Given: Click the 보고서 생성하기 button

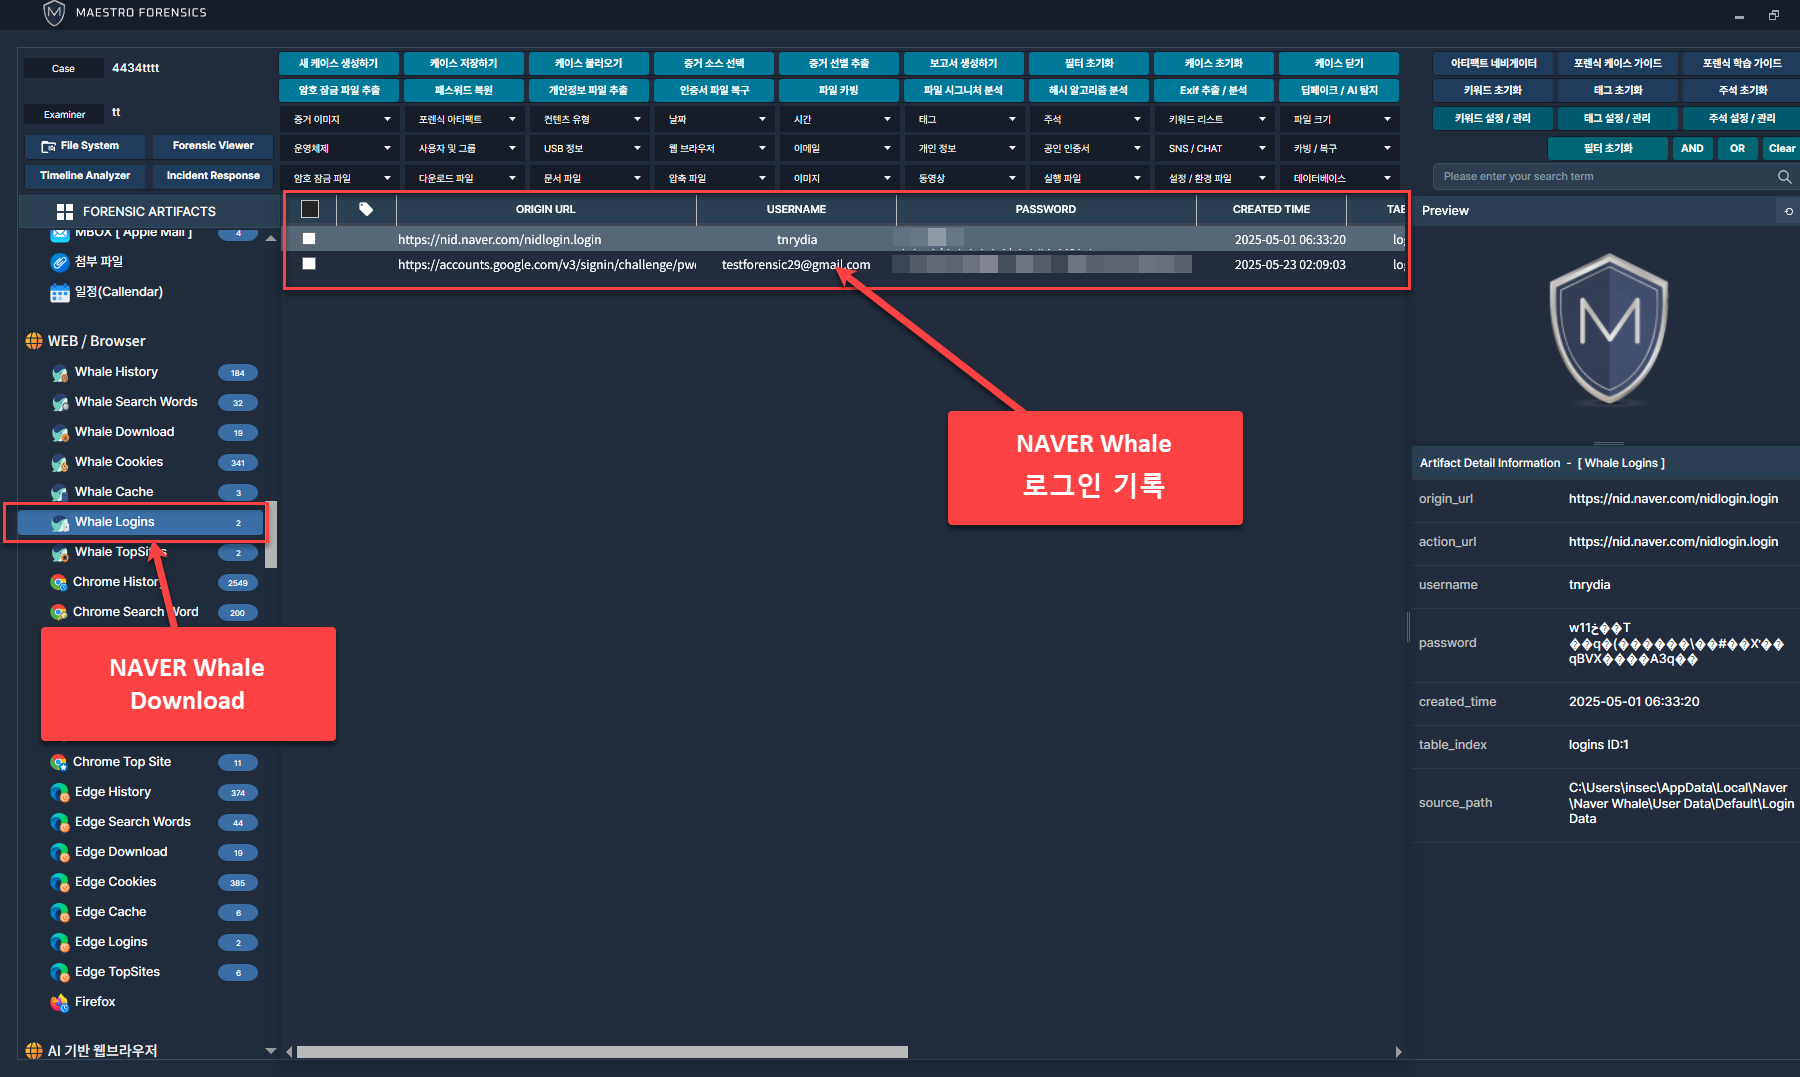Looking at the screenshot, I should click(x=963, y=63).
